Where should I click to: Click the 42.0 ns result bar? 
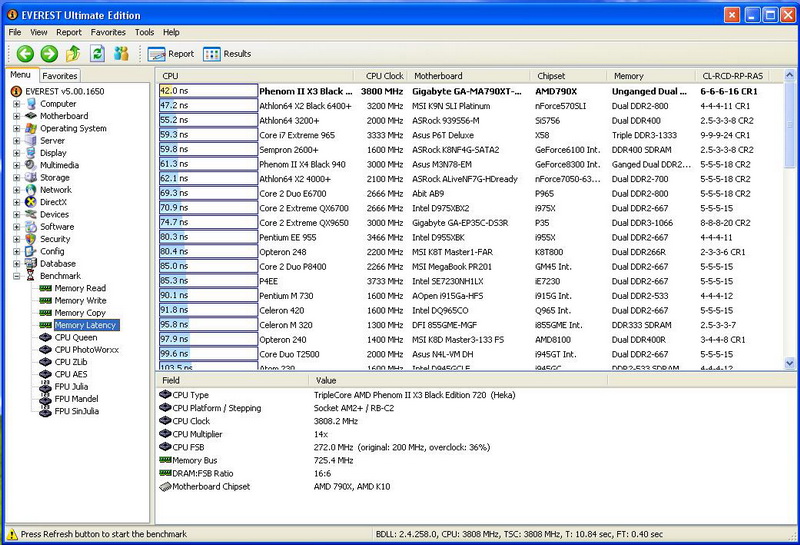click(x=208, y=91)
